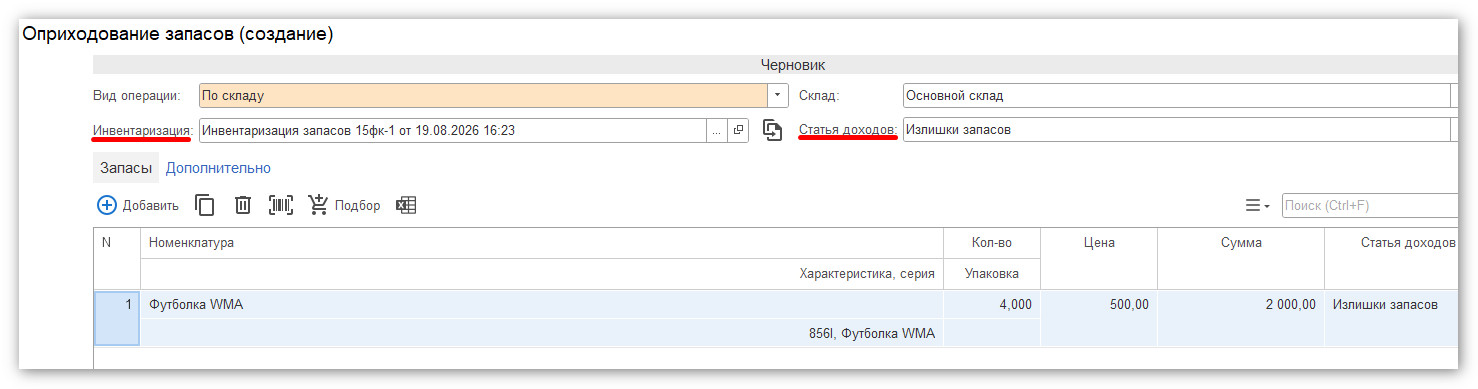
Task: Switch to the Дополнительно tab
Action: (x=218, y=168)
